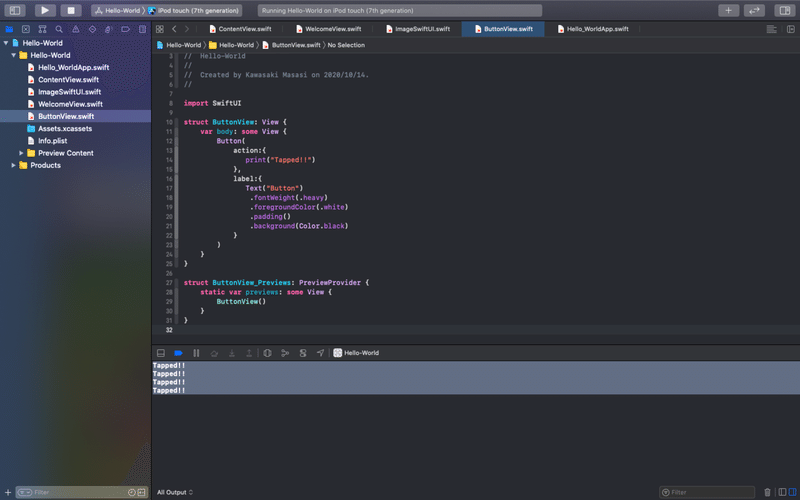Deactivate breakpoints with the blue breakpoint icon
This screenshot has height=500, width=800.
click(x=178, y=353)
